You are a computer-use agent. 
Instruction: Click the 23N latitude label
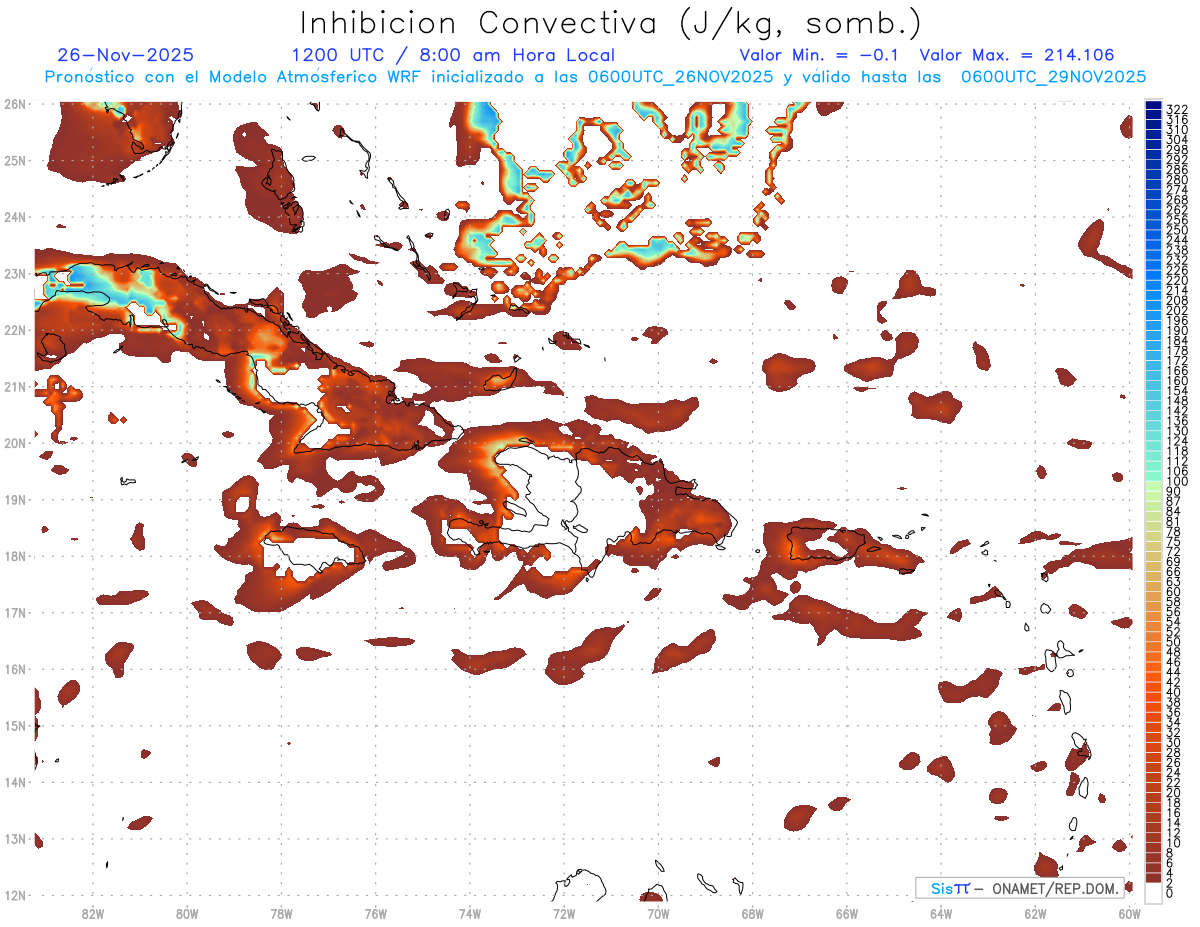click(15, 273)
